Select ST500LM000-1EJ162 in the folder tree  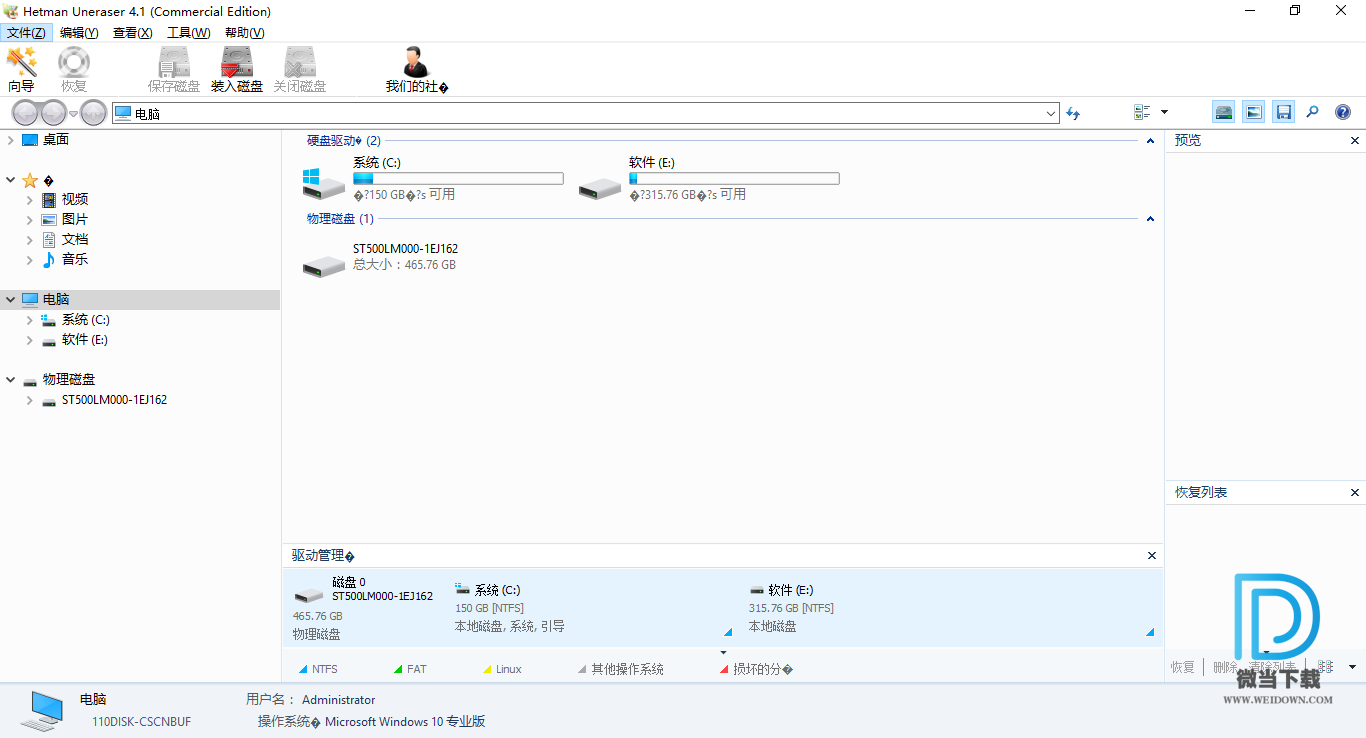pyautogui.click(x=114, y=400)
